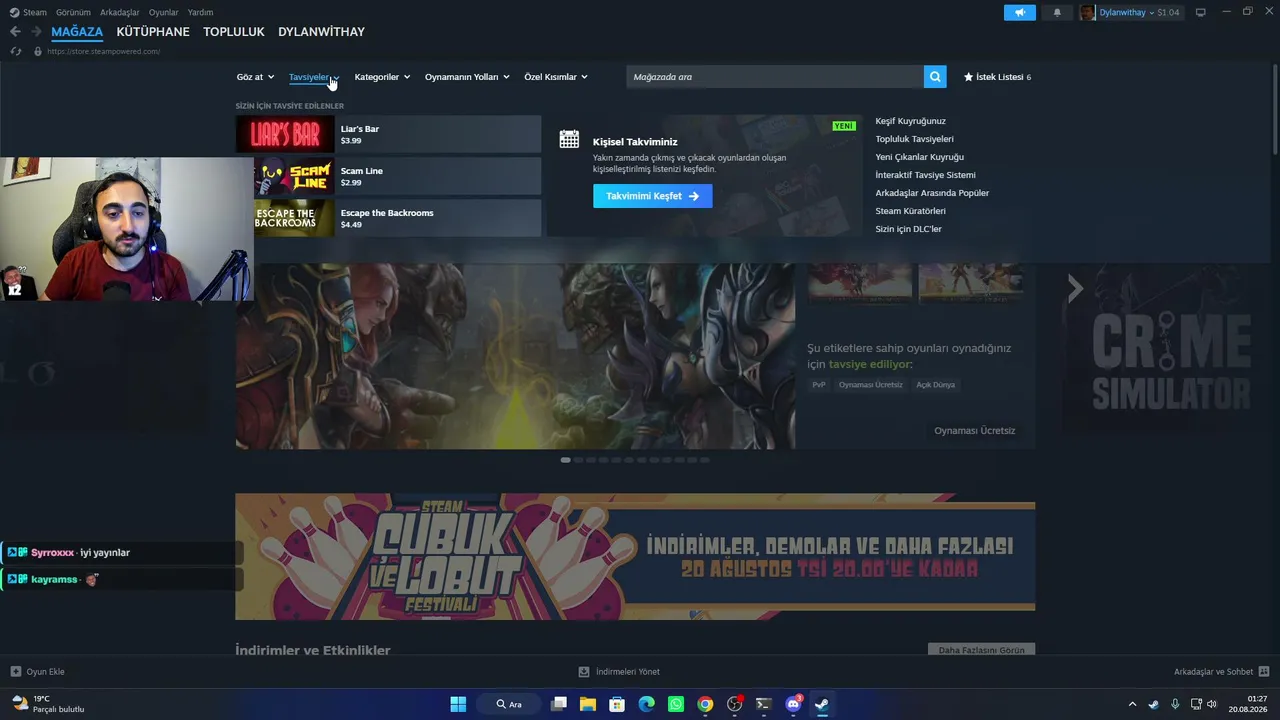Image resolution: width=1280 pixels, height=720 pixels.
Task: Click the plus icon for Oyun Ekle
Action: (15, 672)
